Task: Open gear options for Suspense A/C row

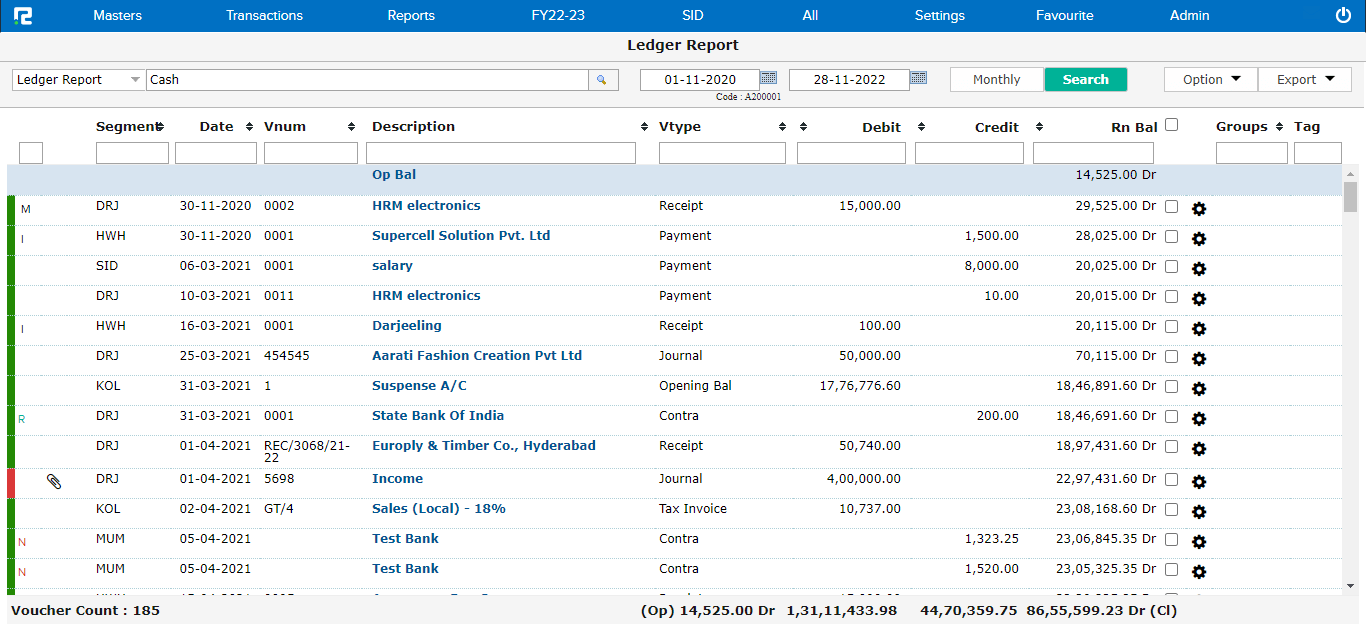Action: (x=1199, y=389)
